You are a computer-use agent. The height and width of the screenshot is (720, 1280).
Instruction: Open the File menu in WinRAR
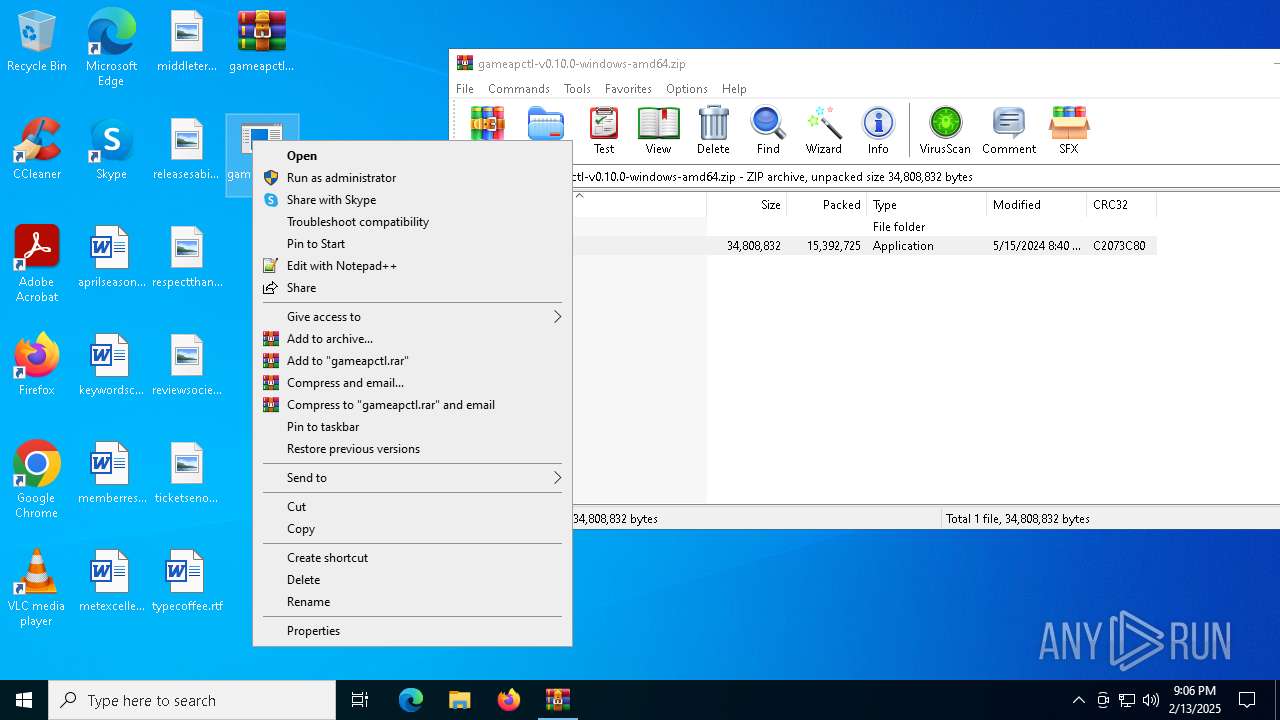pyautogui.click(x=465, y=89)
